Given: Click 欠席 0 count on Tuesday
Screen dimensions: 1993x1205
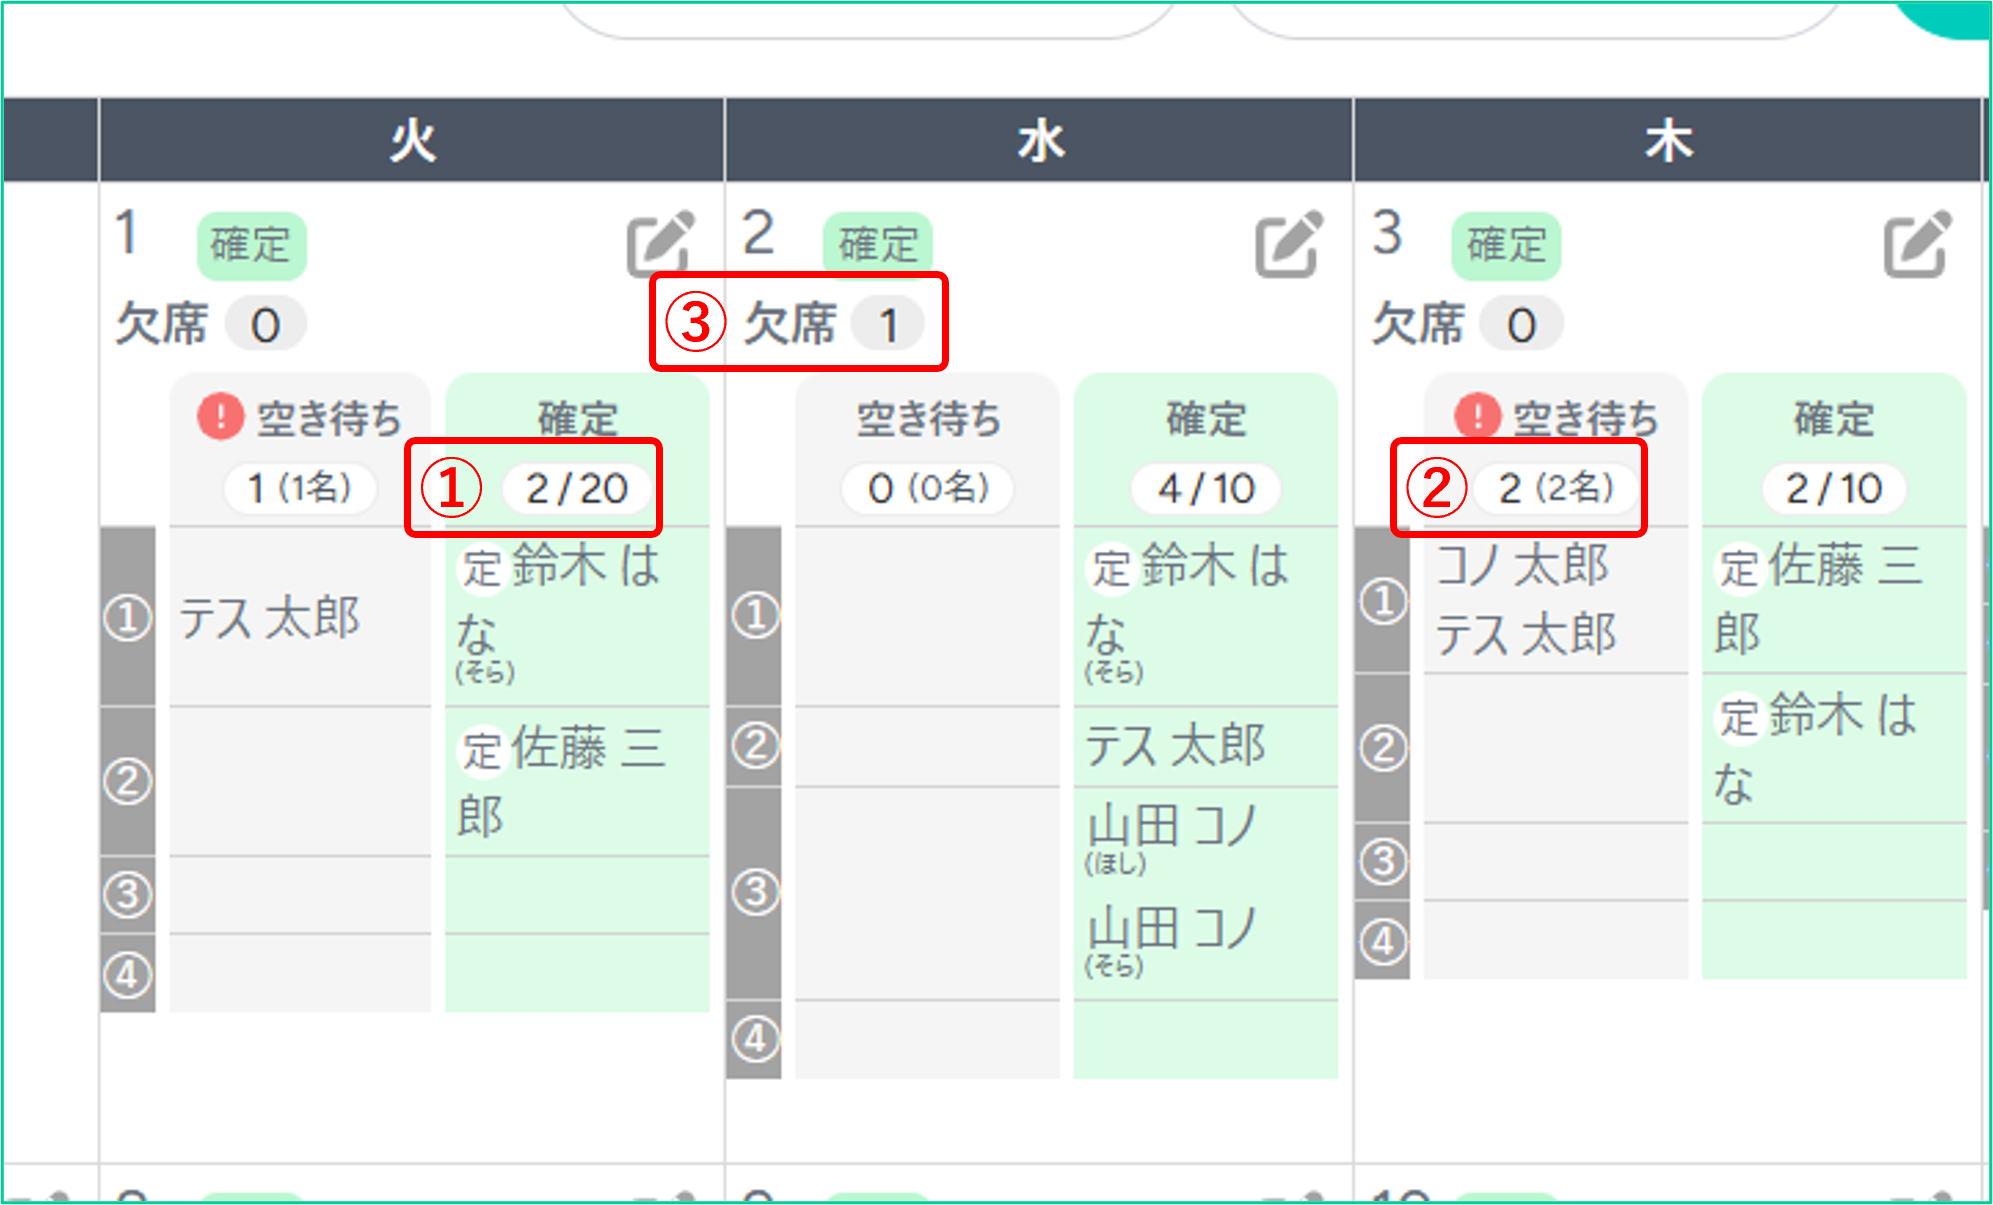Looking at the screenshot, I should point(265,325).
